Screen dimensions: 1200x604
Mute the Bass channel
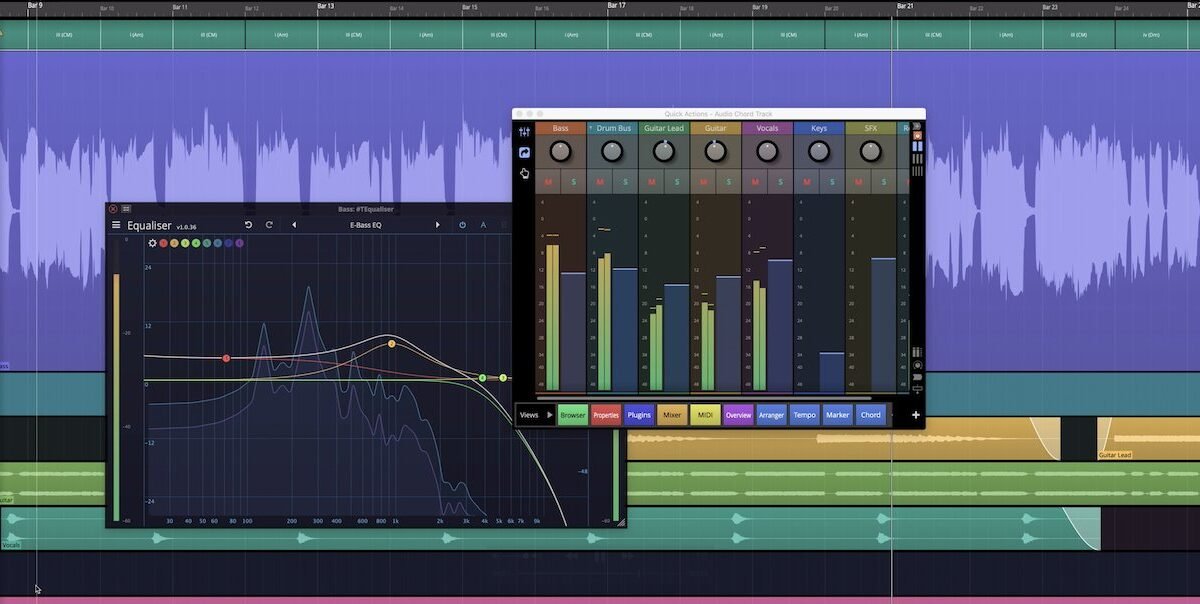548,182
